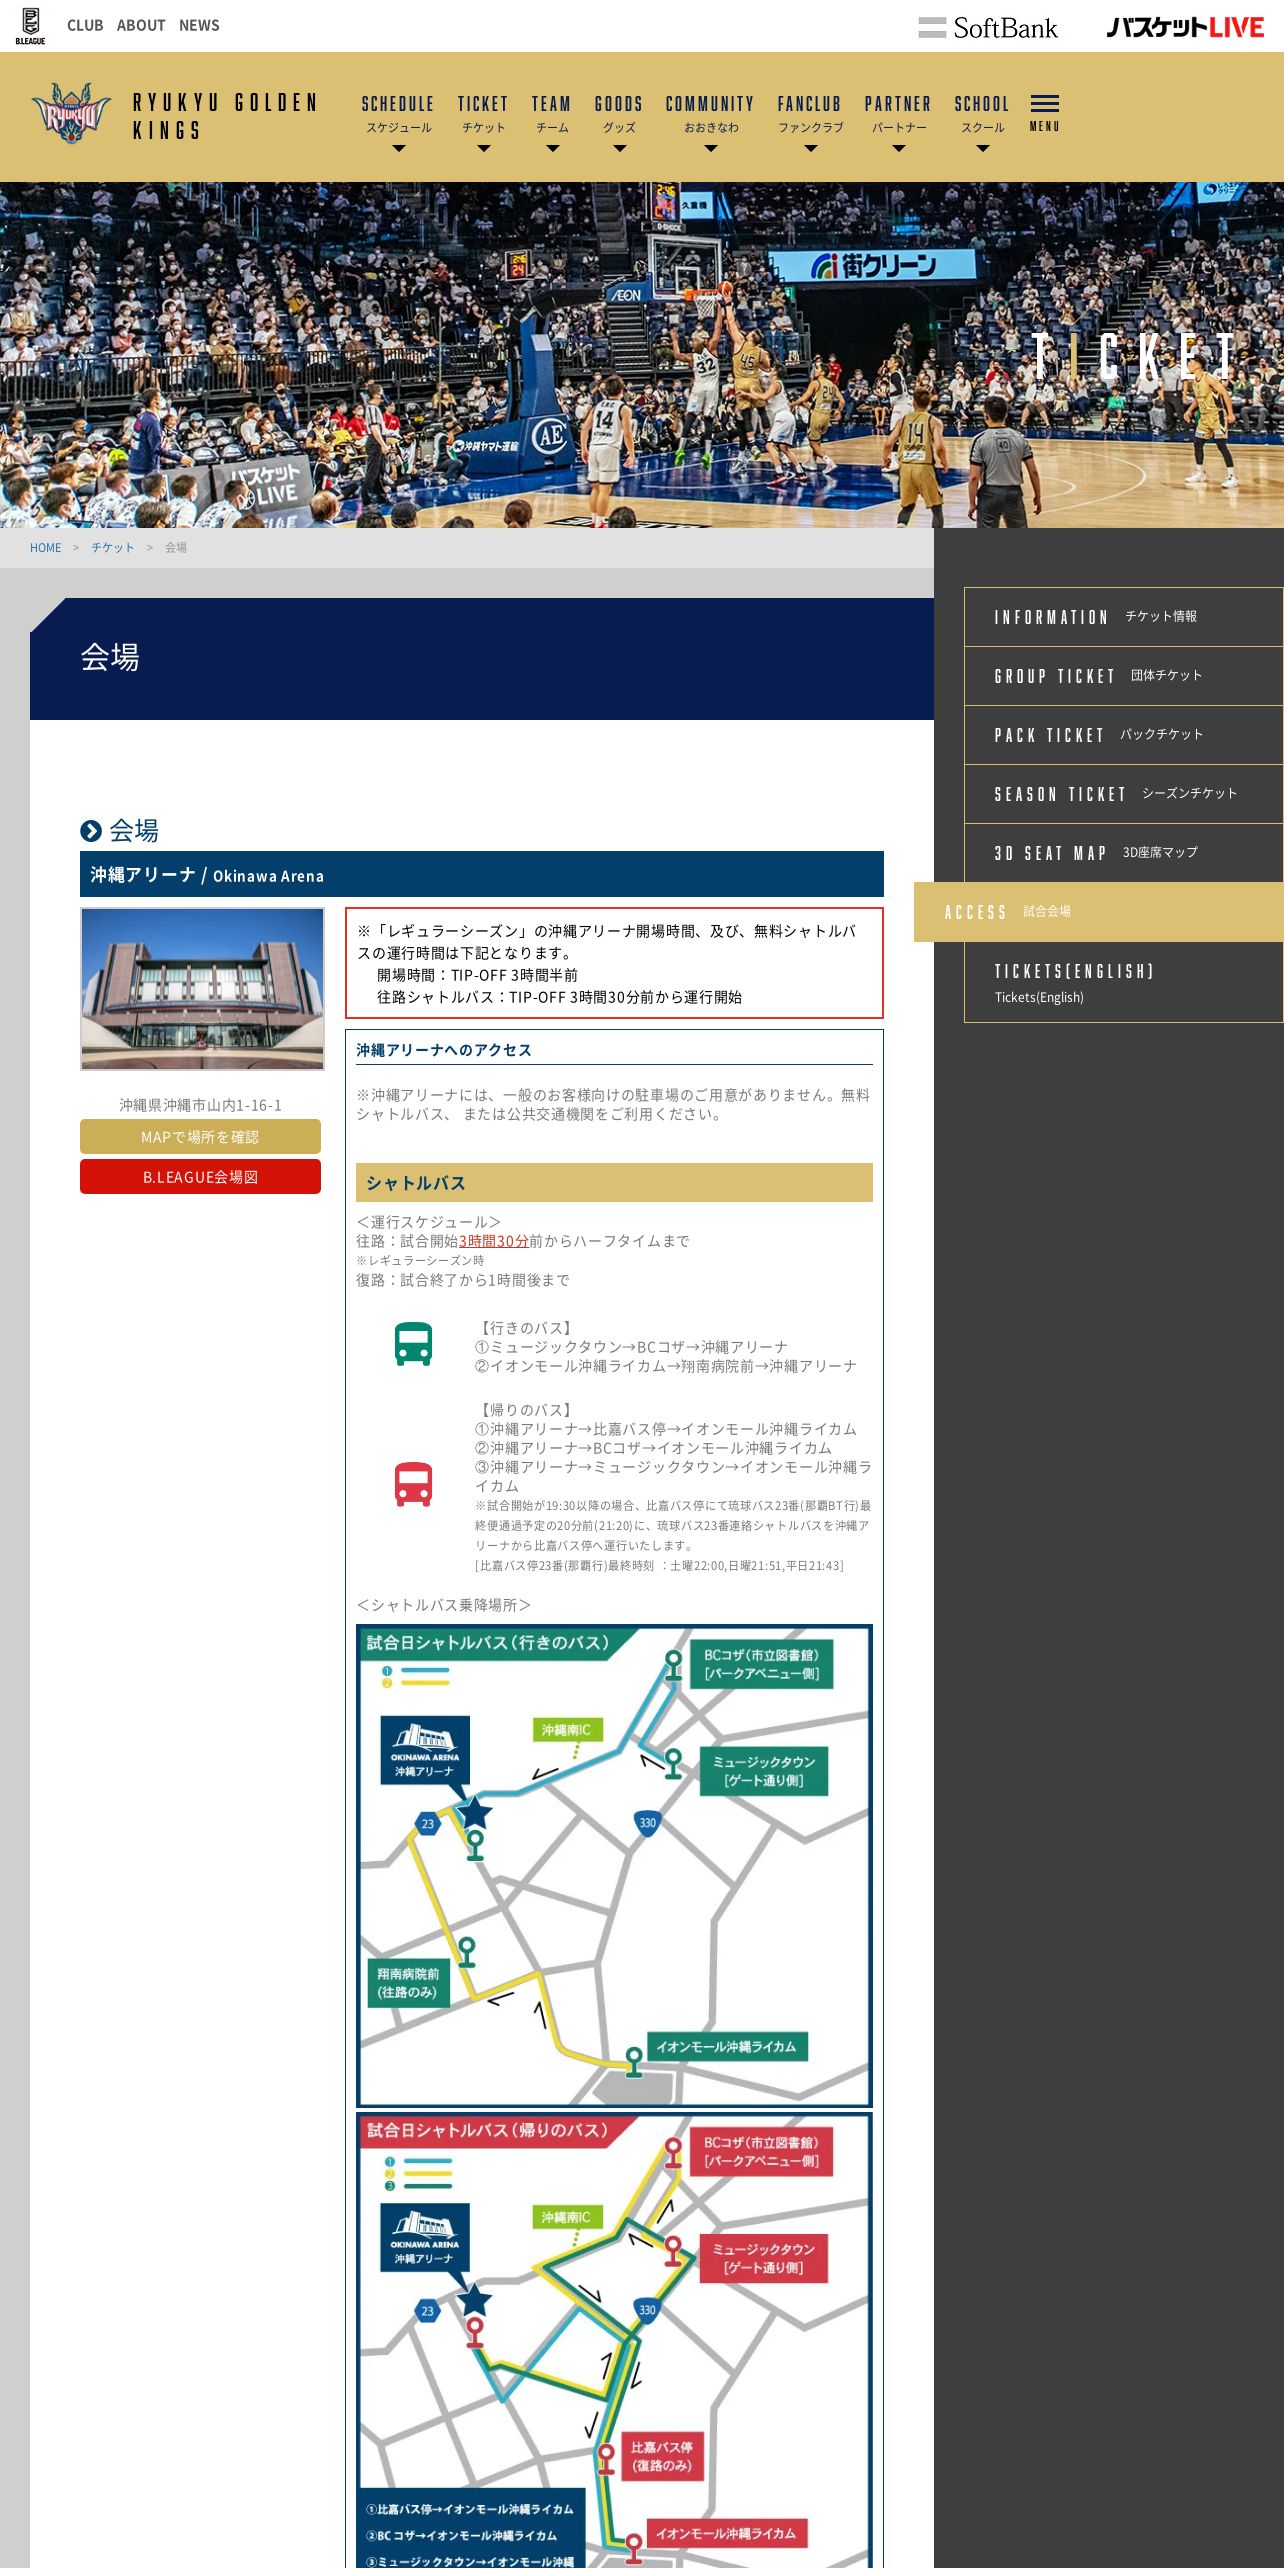Expand the FANCLUB navigation dropdown
The height and width of the screenshot is (2568, 1284).
pos(811,149)
